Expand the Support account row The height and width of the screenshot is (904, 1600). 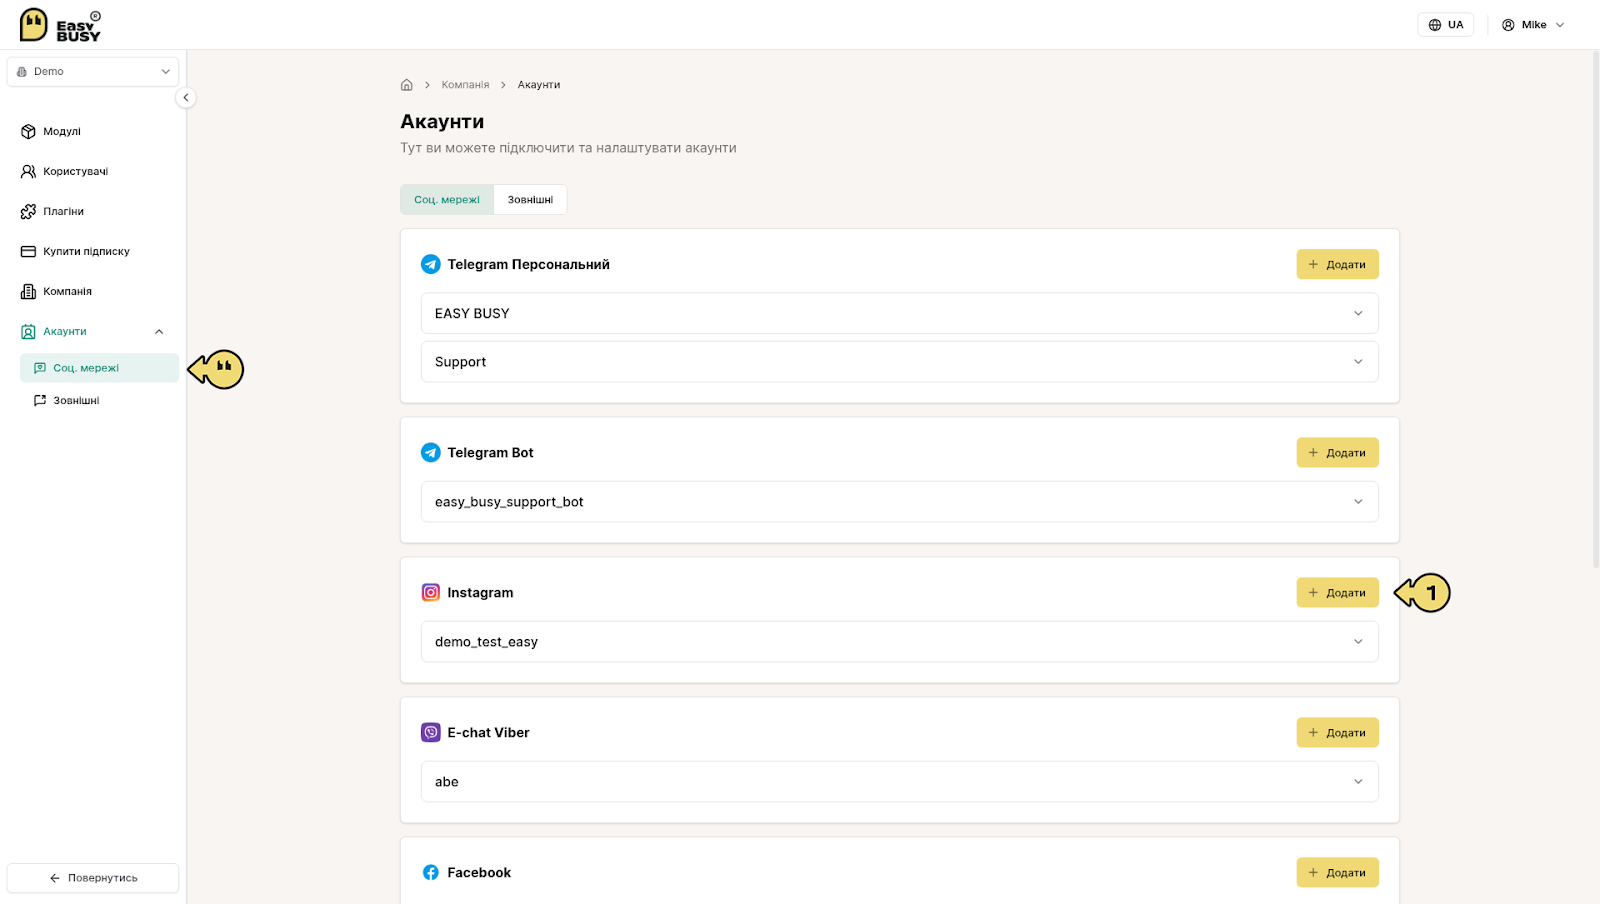(x=899, y=362)
